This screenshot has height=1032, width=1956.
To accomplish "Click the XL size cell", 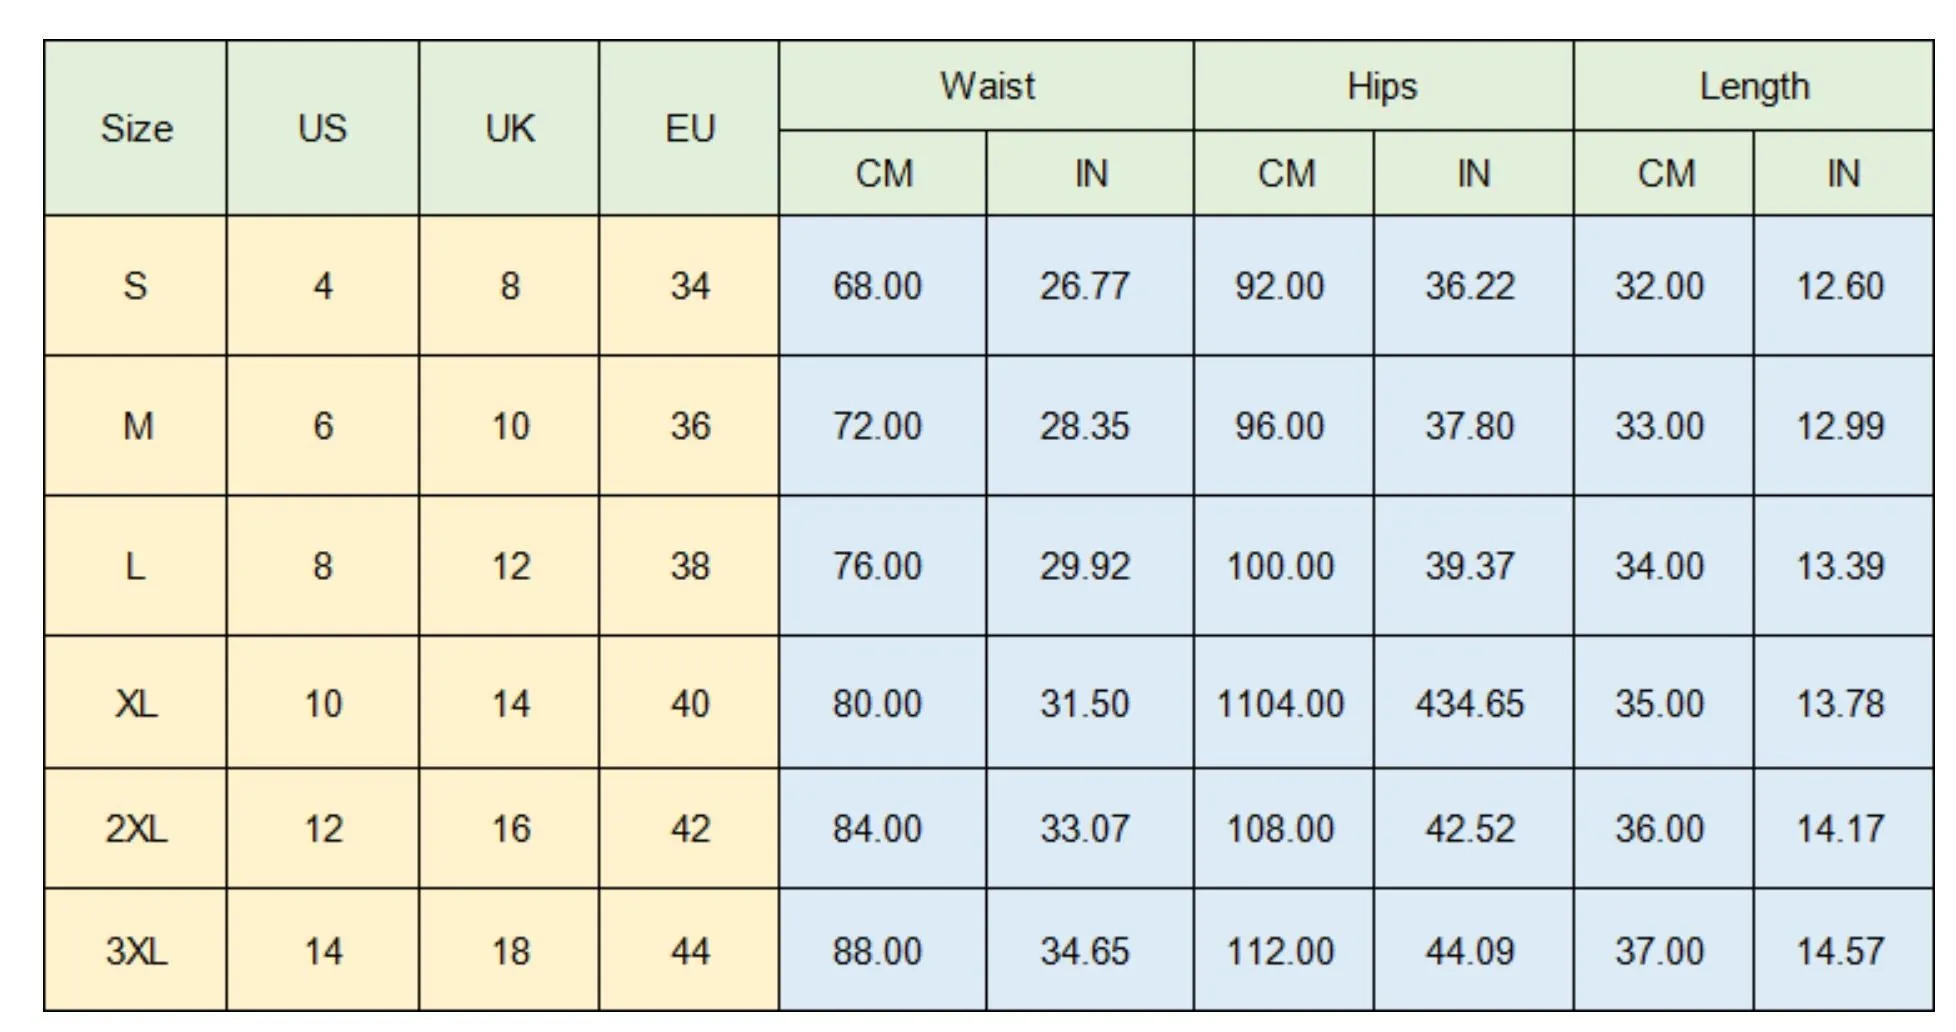I will pos(136,703).
